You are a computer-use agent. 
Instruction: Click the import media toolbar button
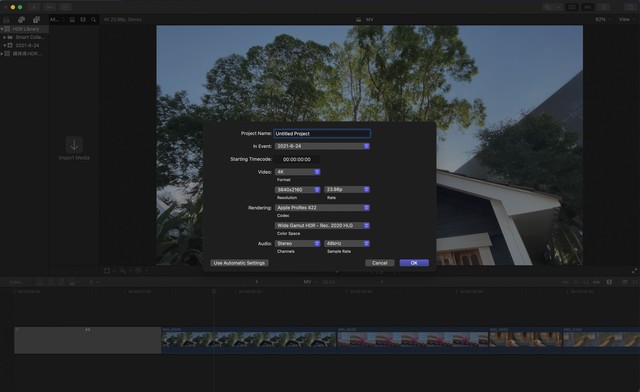[34, 7]
